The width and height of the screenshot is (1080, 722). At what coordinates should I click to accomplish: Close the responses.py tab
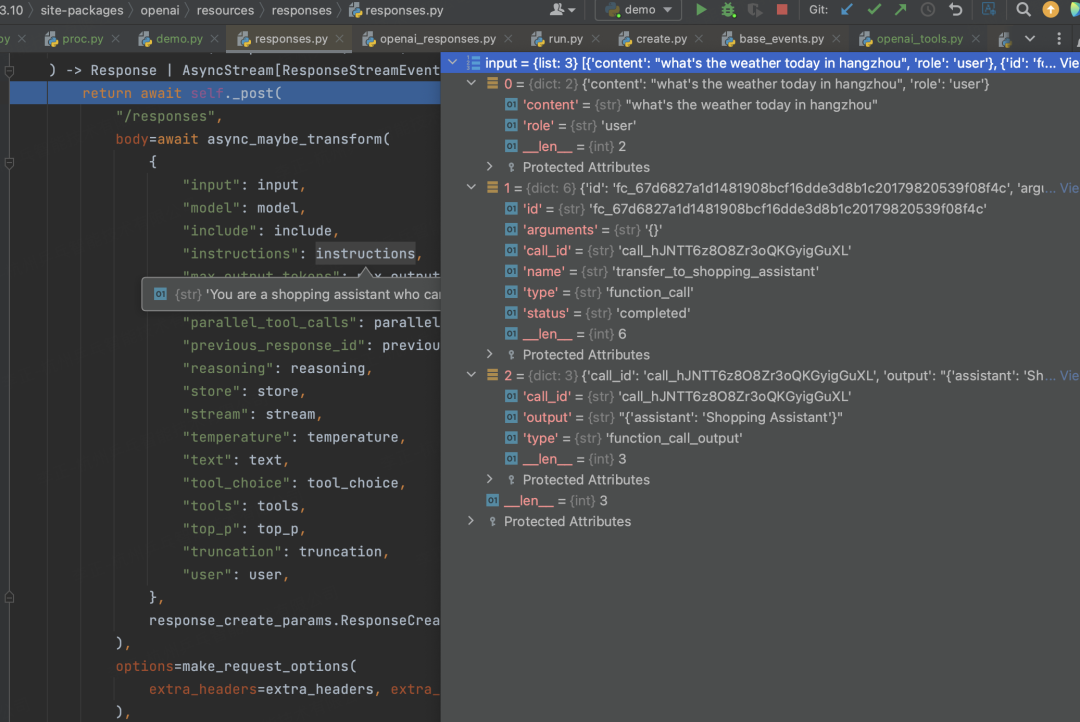coord(340,39)
